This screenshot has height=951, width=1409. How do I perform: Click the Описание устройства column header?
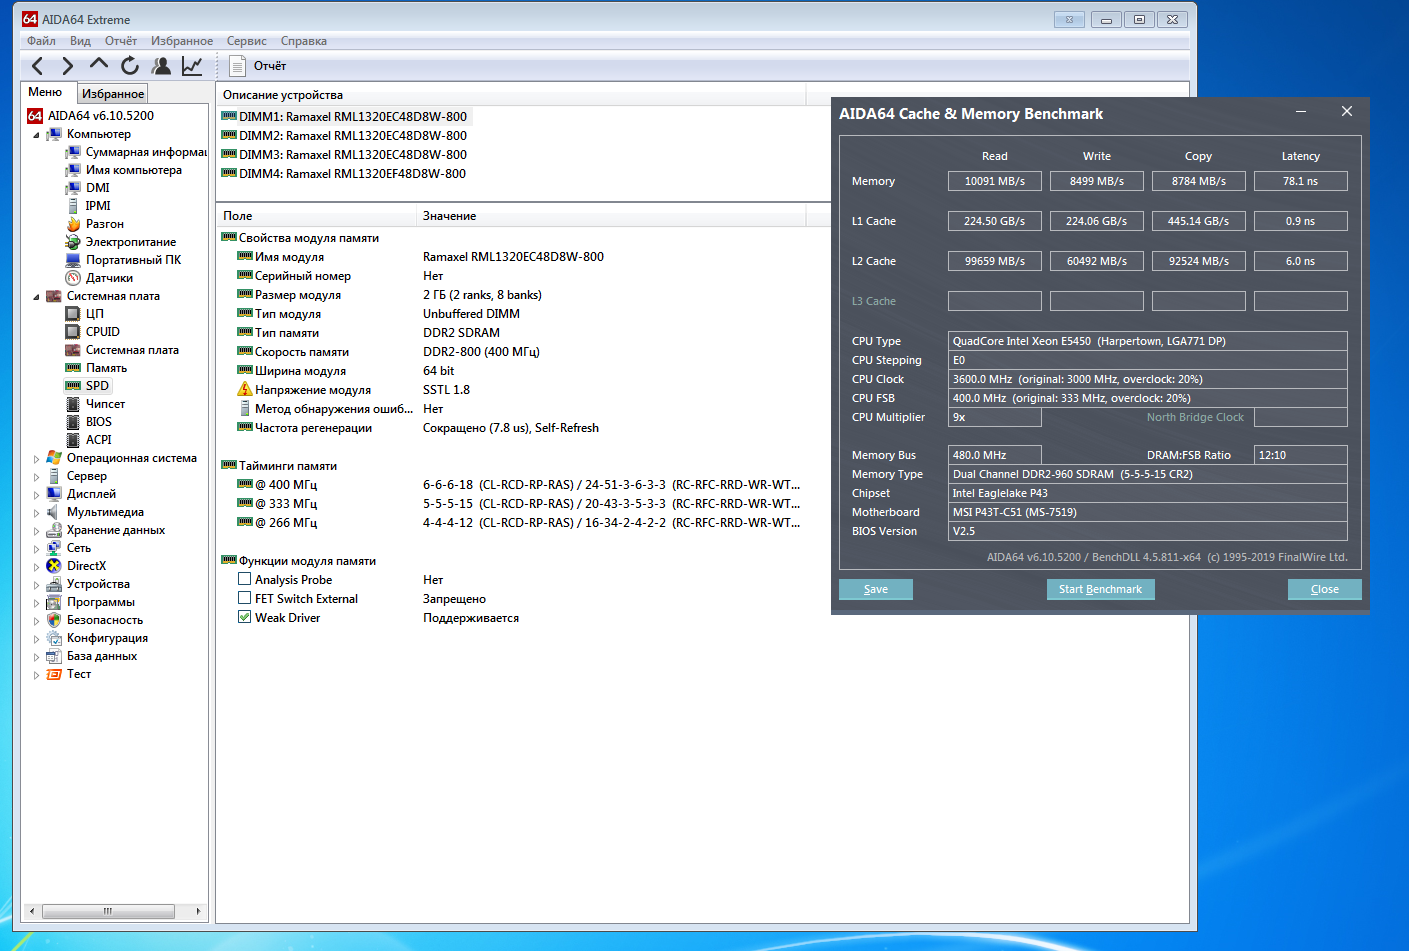(511, 95)
